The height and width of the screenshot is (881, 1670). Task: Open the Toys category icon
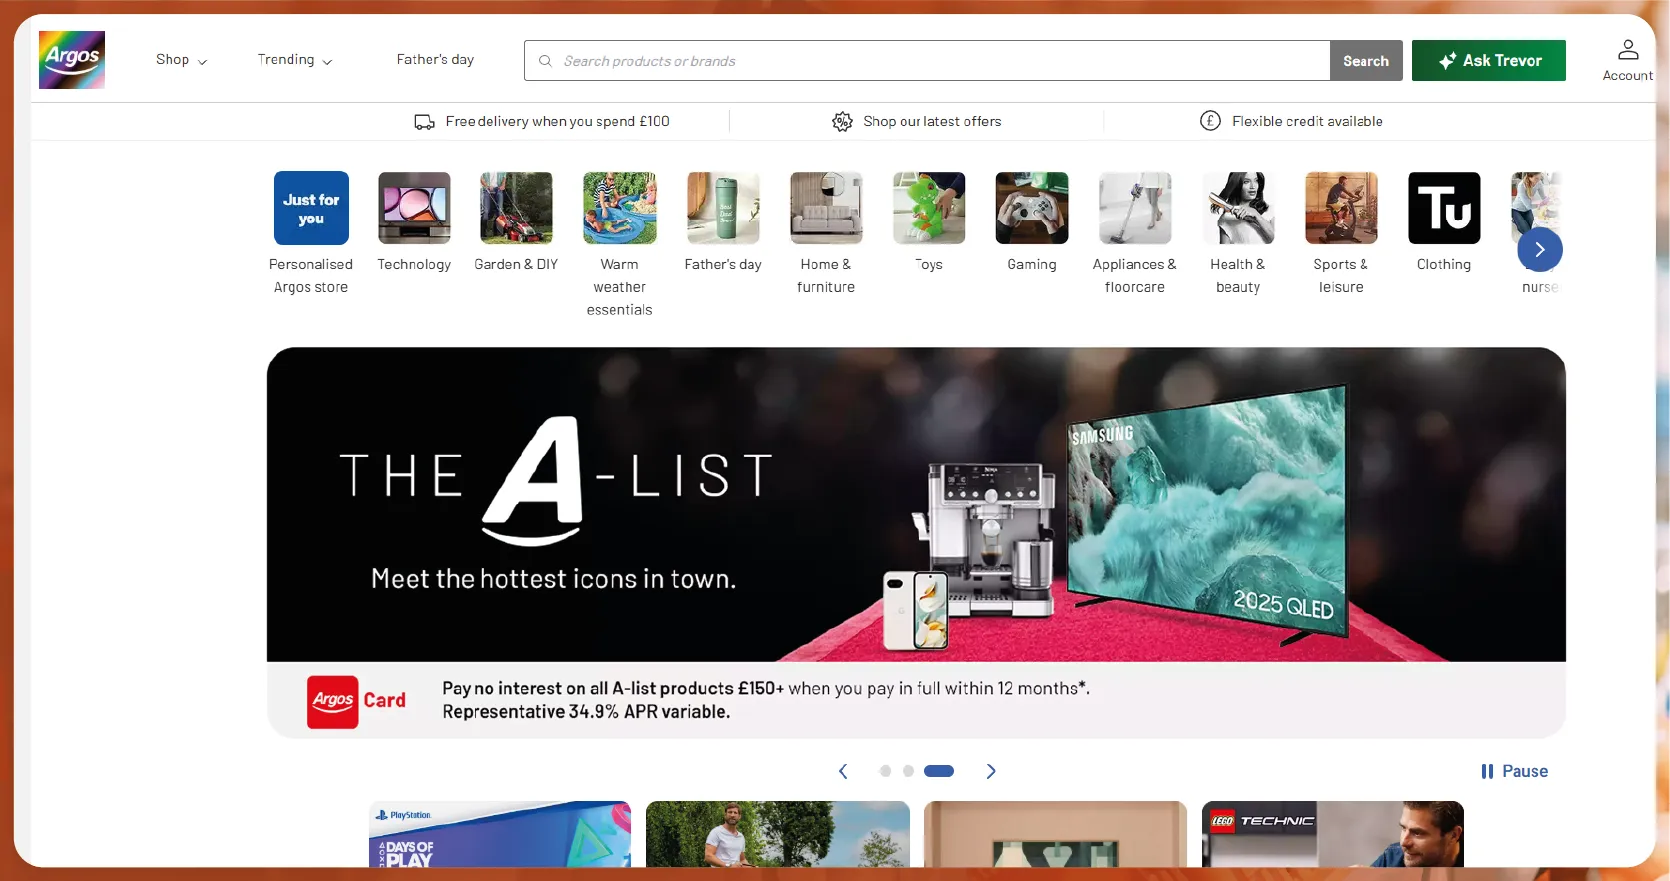click(928, 208)
